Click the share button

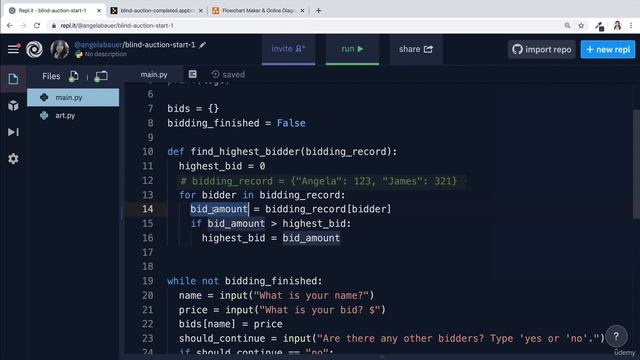(x=416, y=49)
